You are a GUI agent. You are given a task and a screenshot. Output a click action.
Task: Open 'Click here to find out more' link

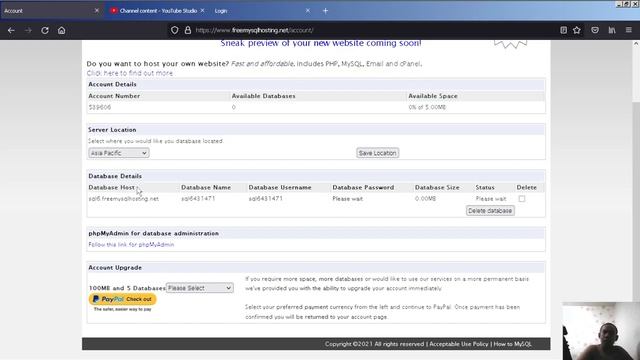tap(130, 73)
